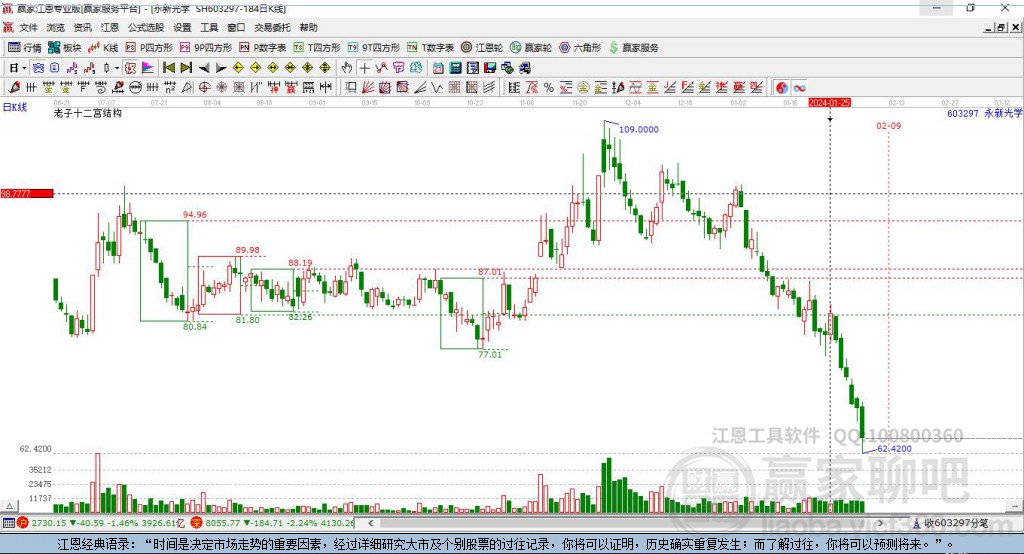This screenshot has height=554, width=1024.
Task: Click the infinity symbol icon
Action: pyautogui.click(x=799, y=88)
